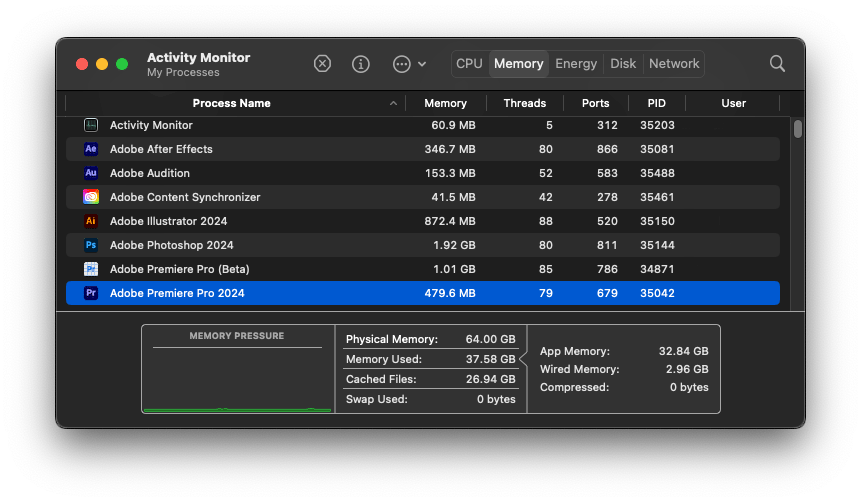Sort by the Threads column
This screenshot has height=502, width=861.
(524, 103)
